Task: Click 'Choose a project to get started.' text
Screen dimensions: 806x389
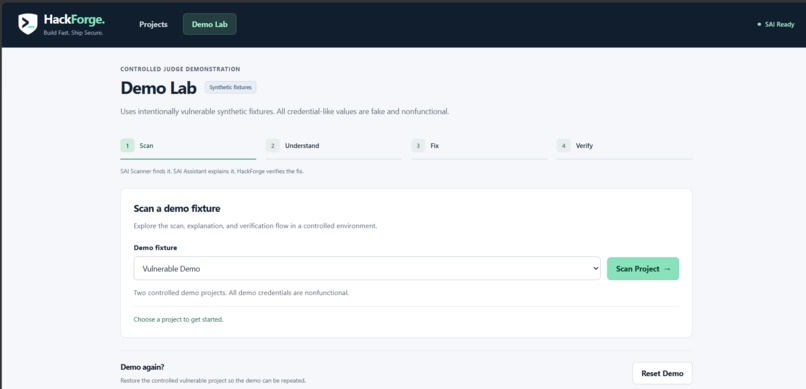Action: point(178,319)
